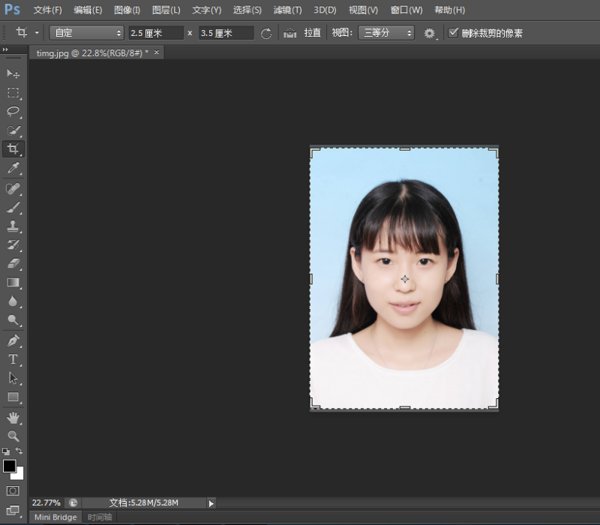Open the 3D(D) menu
The width and height of the screenshot is (600, 525).
click(x=325, y=10)
